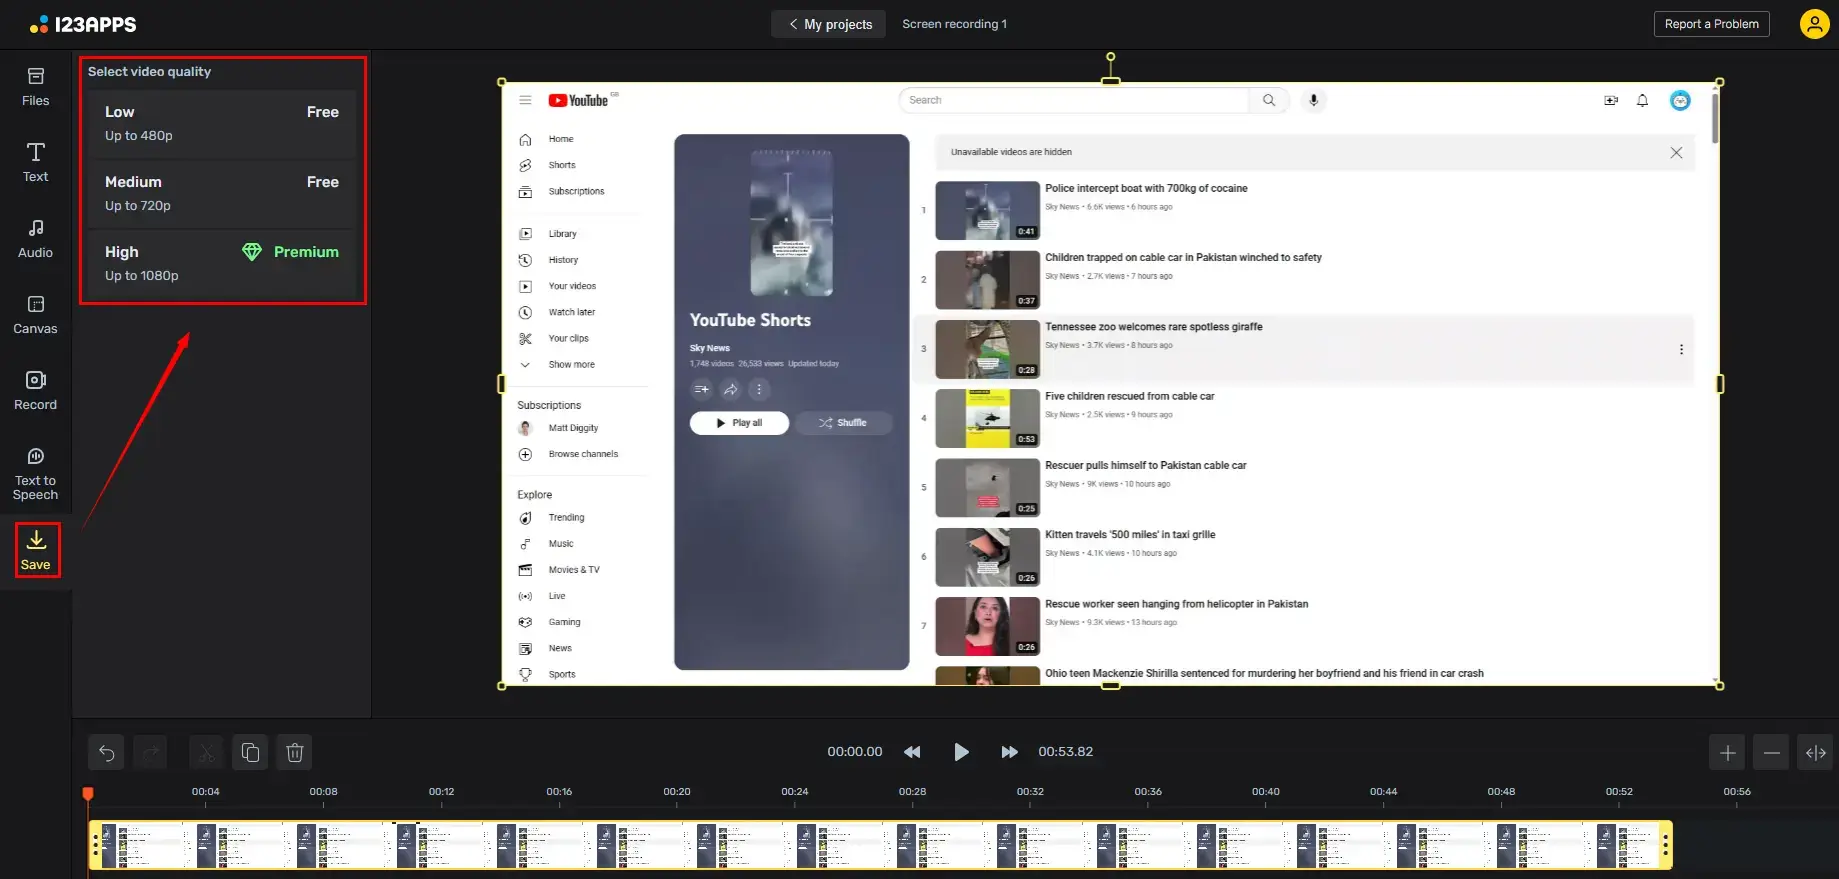Viewport: 1839px width, 879px height.
Task: Click the redo arrow button
Action: click(151, 752)
